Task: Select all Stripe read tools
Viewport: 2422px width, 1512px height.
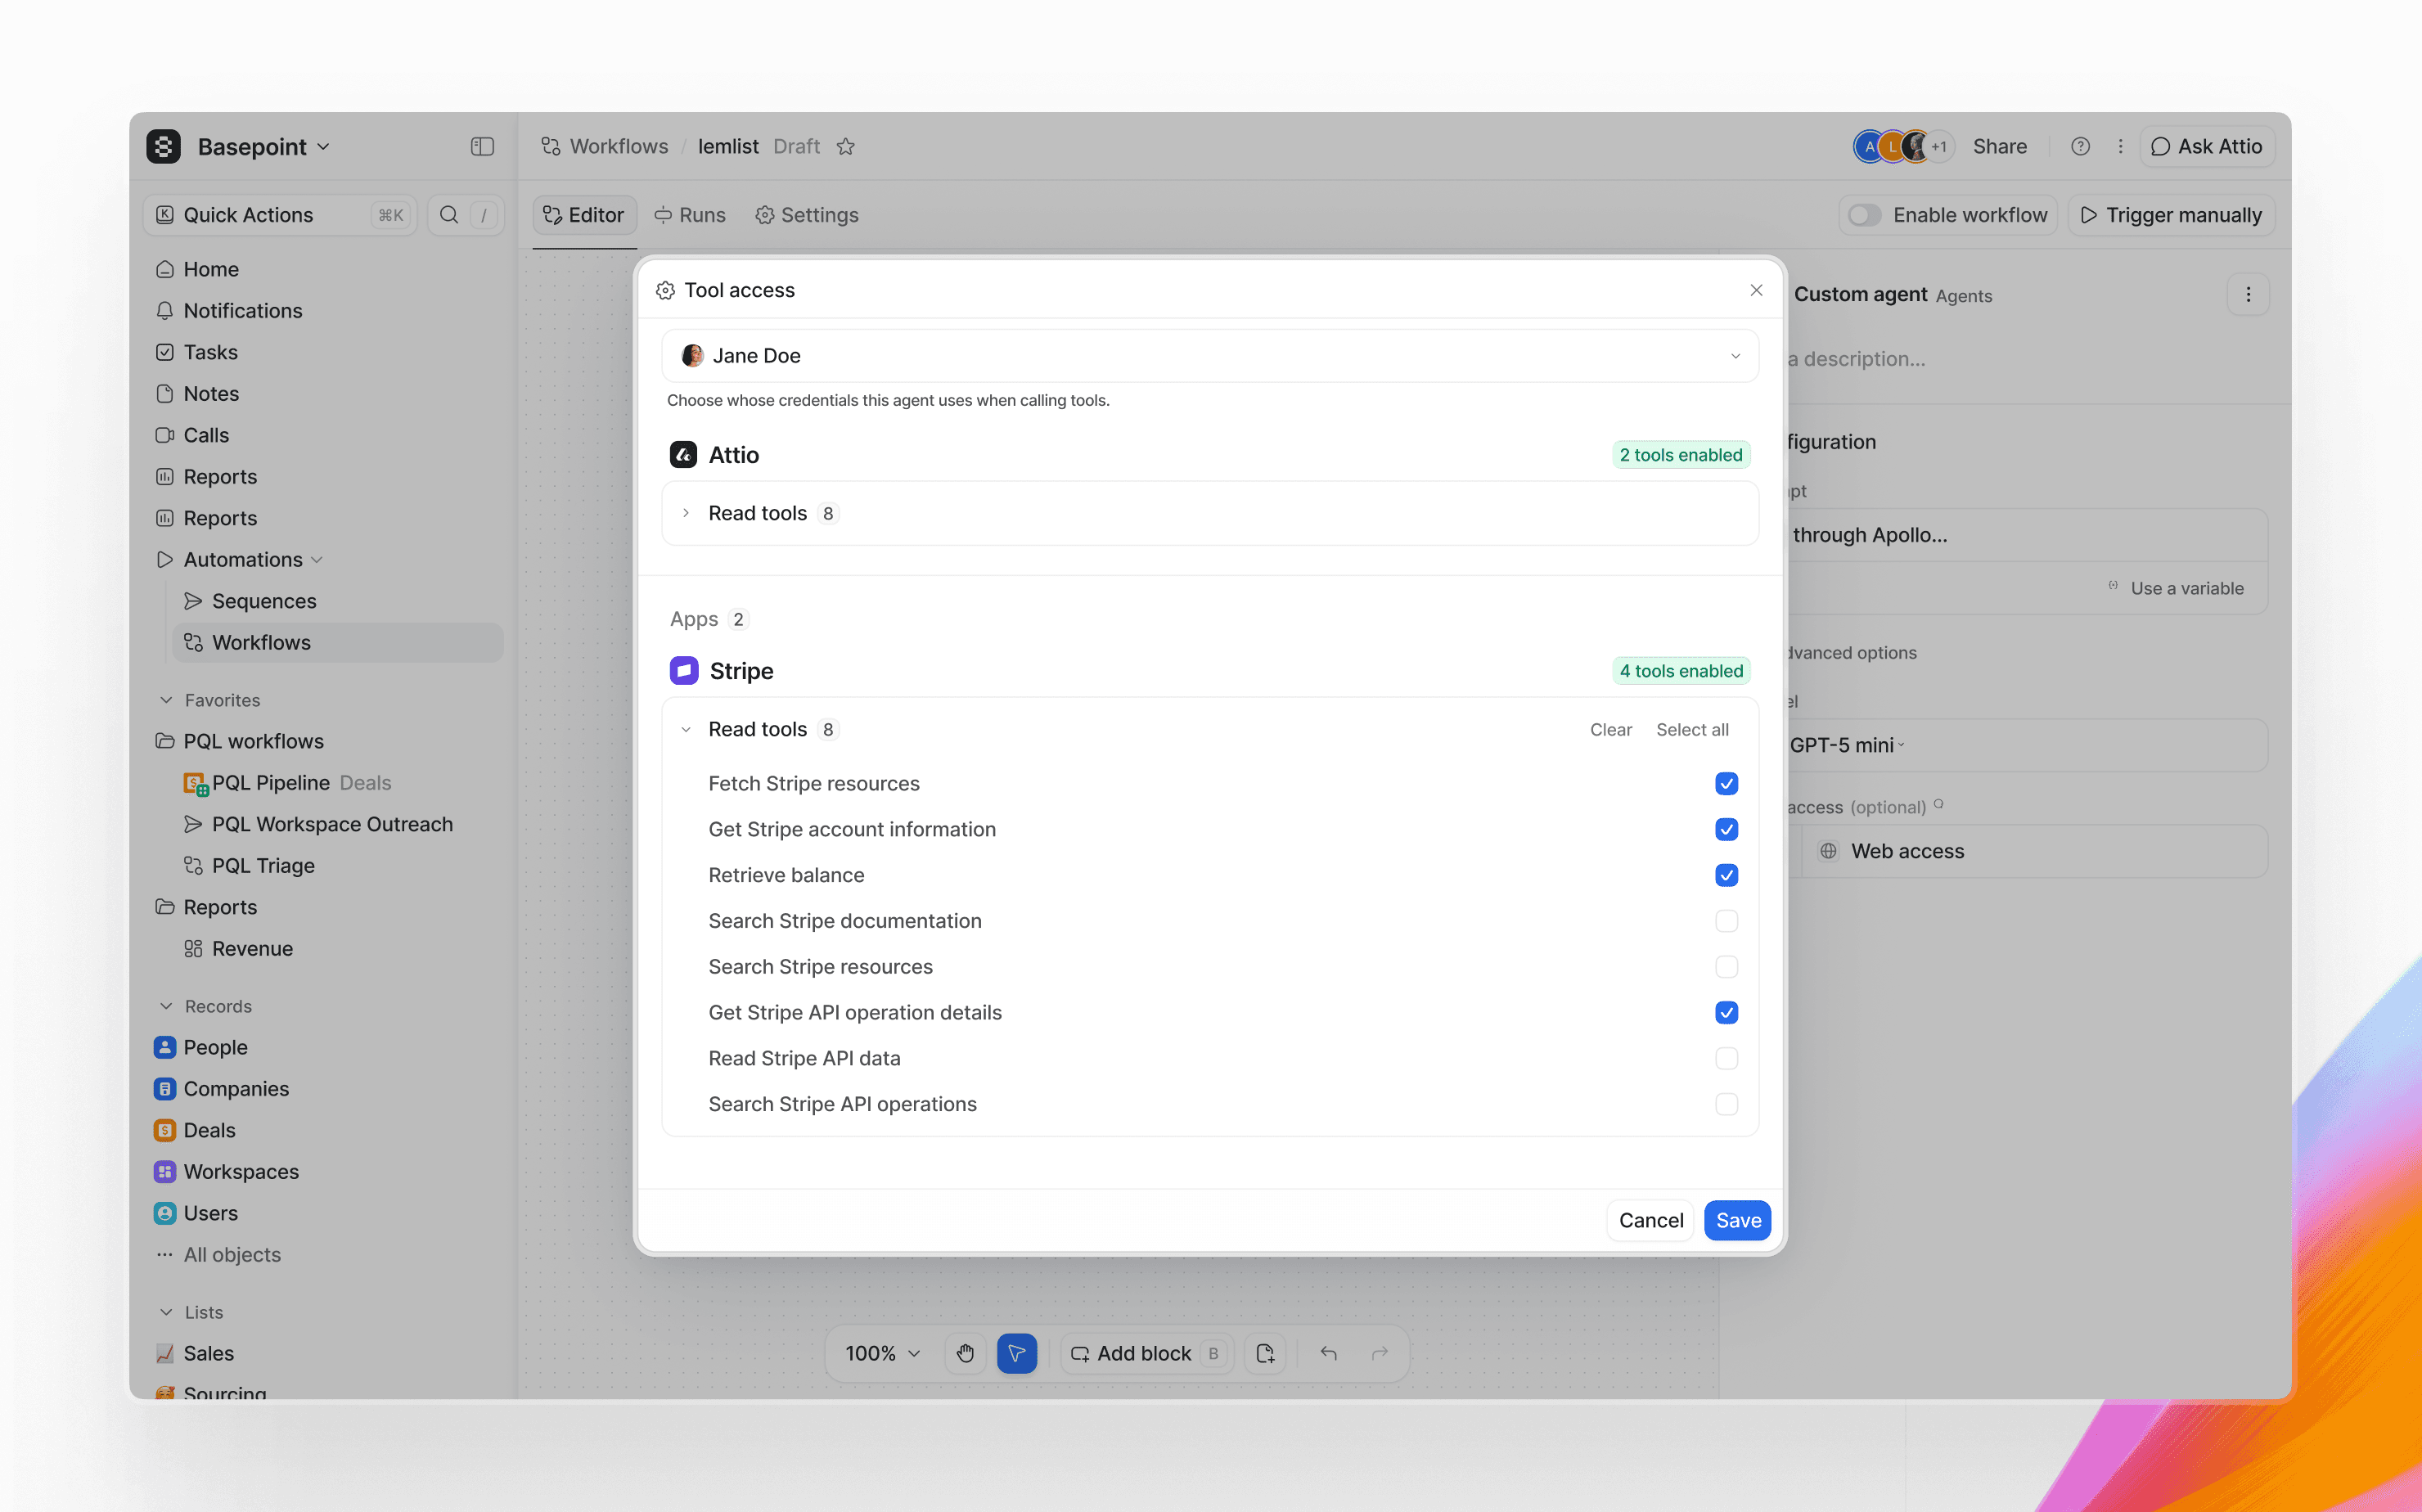Action: point(1692,729)
